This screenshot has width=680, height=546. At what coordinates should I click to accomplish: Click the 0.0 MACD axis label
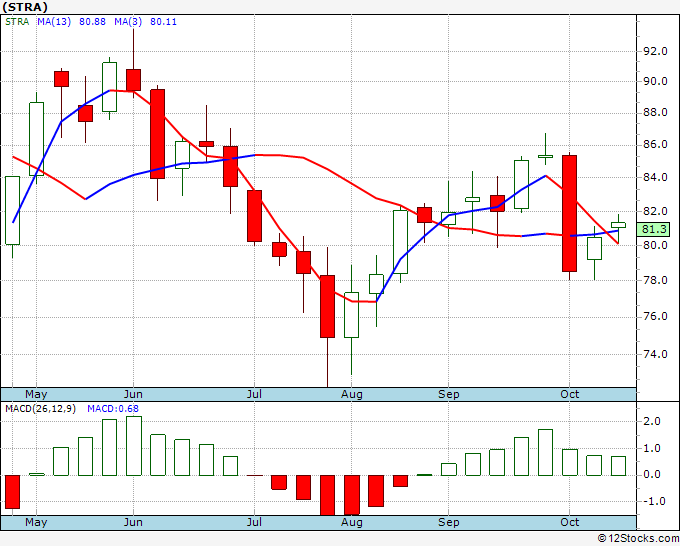(x=653, y=474)
